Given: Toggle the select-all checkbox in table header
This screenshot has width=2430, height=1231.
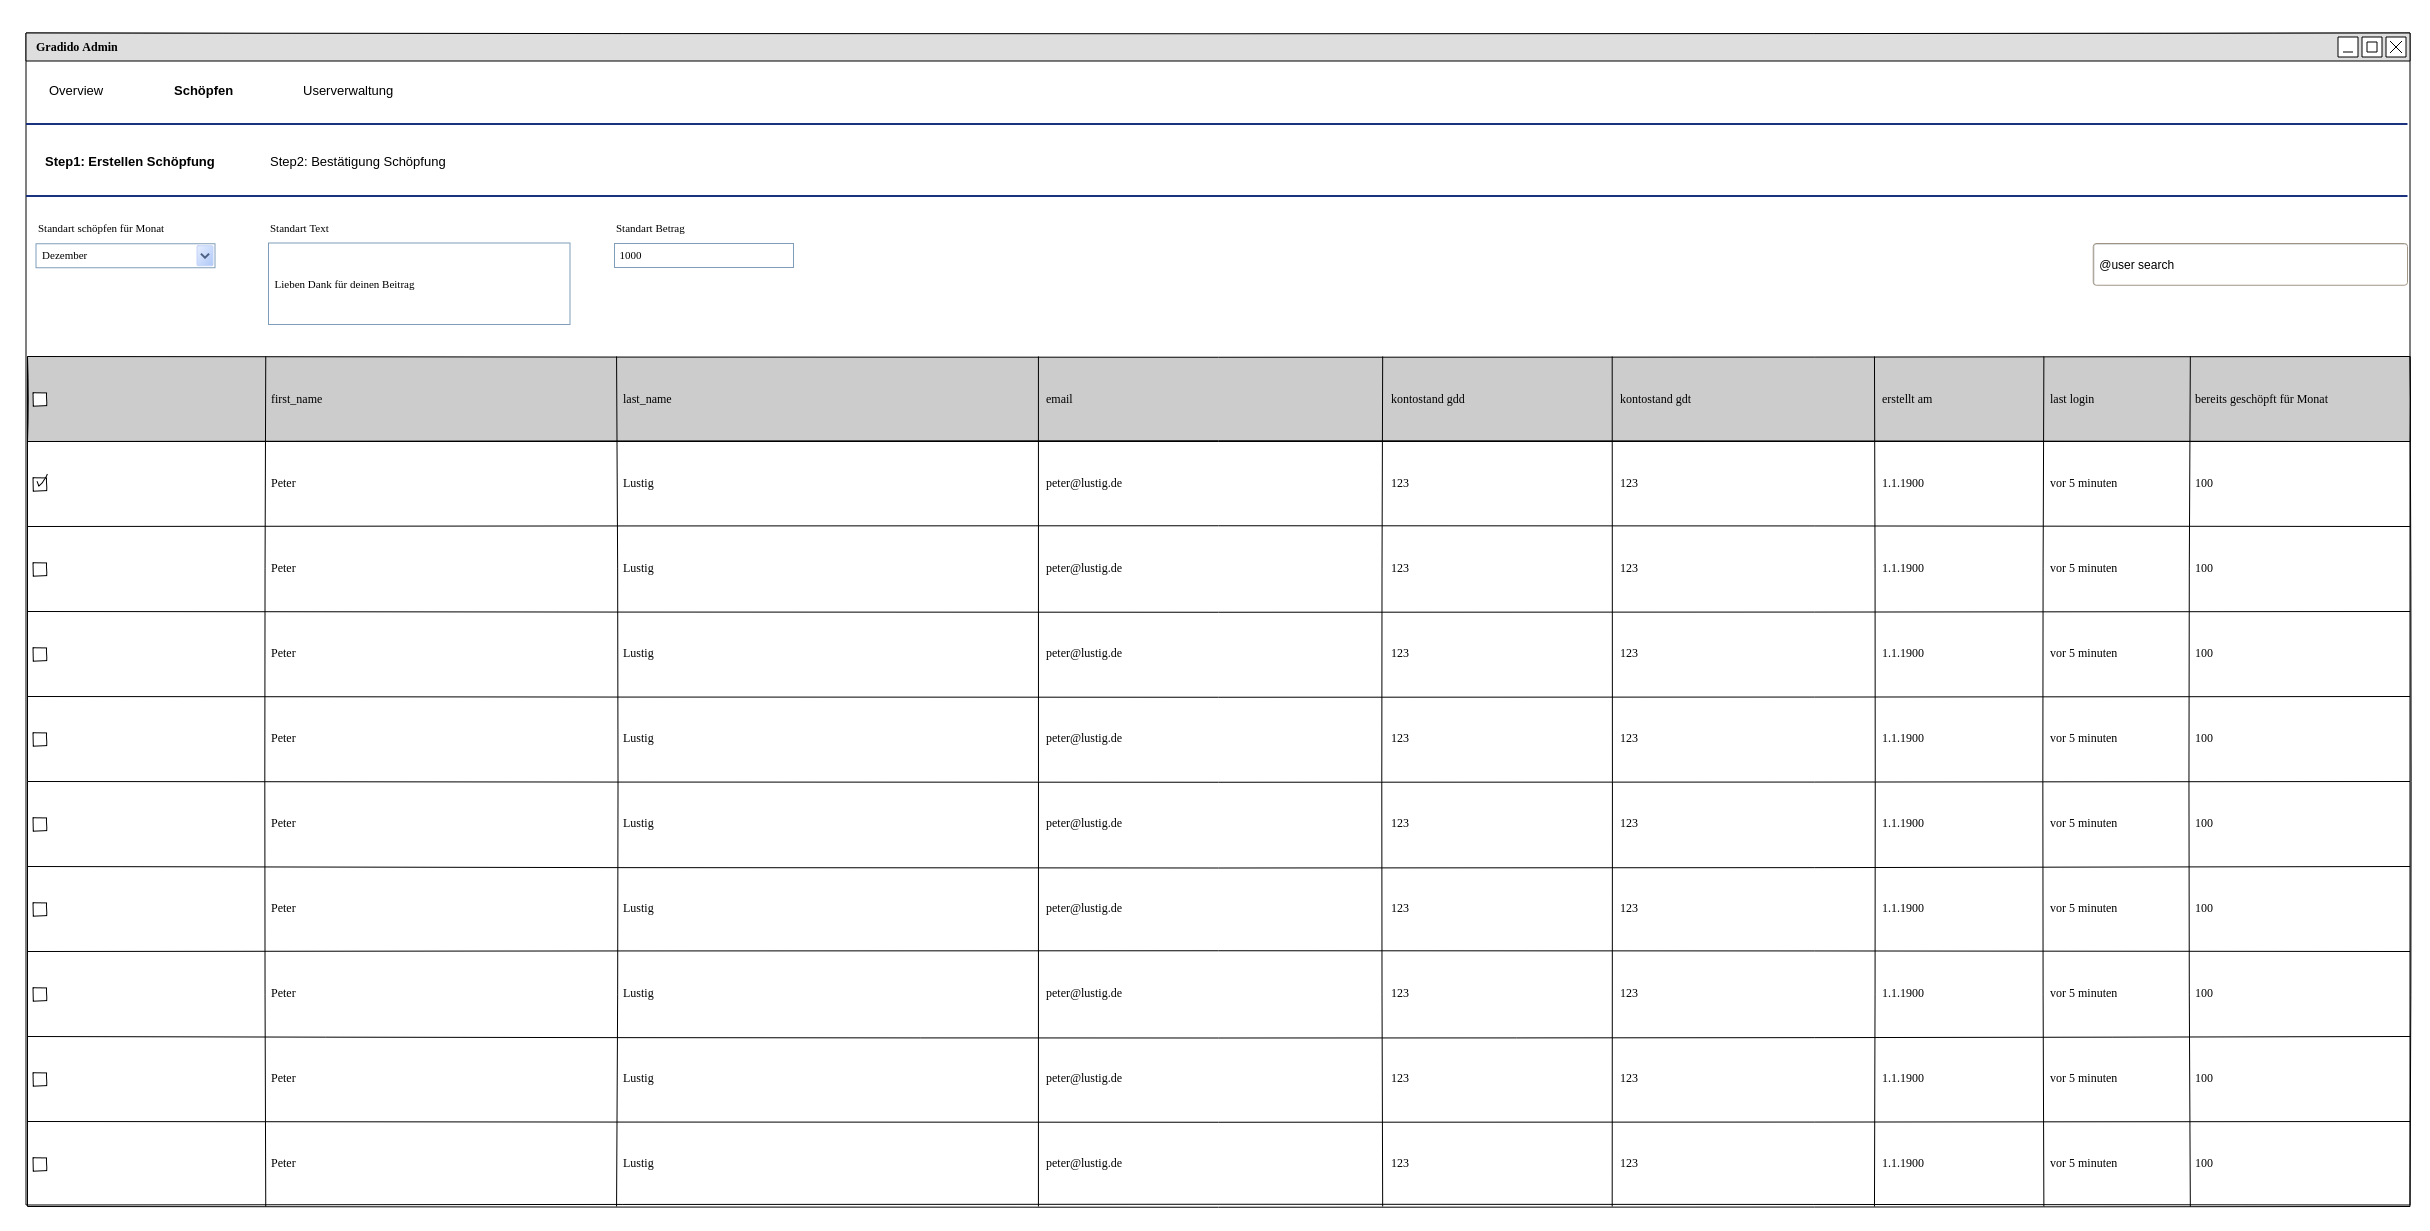Looking at the screenshot, I should click(40, 399).
